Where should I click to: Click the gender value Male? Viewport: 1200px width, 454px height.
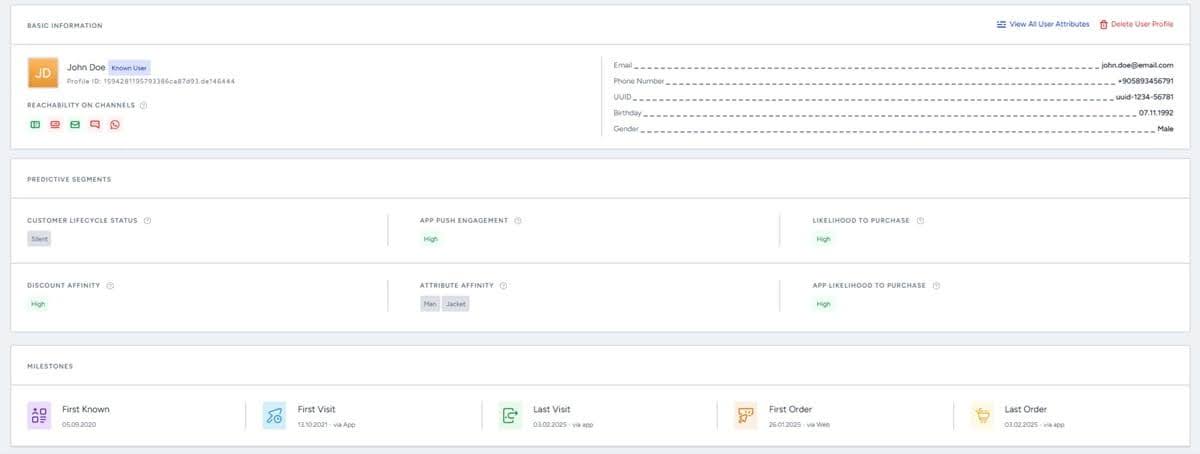[1165, 129]
